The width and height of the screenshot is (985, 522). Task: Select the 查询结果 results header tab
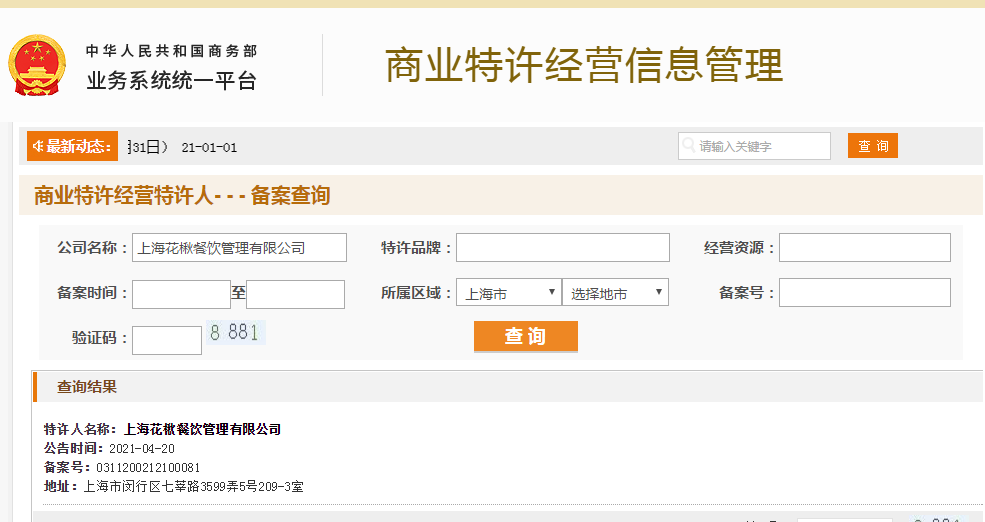(x=87, y=387)
